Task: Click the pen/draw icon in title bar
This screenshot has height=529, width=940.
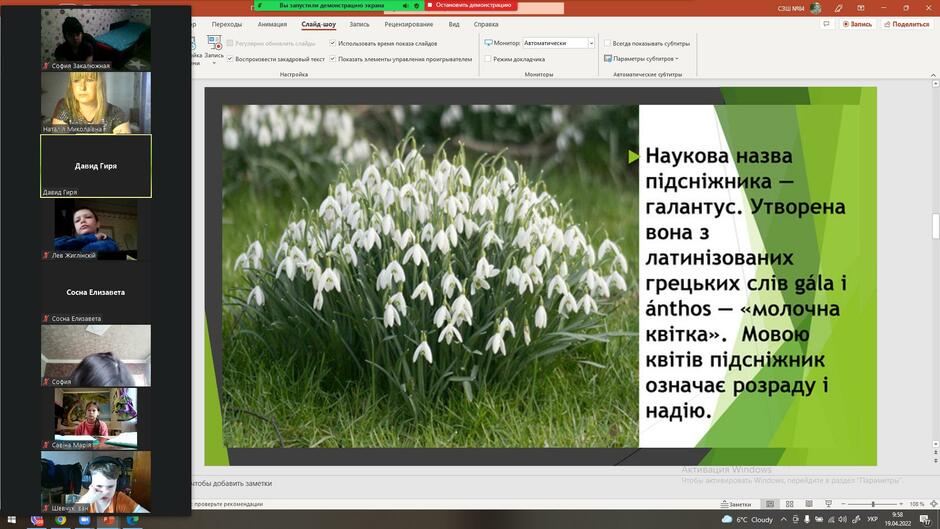Action: [x=838, y=8]
